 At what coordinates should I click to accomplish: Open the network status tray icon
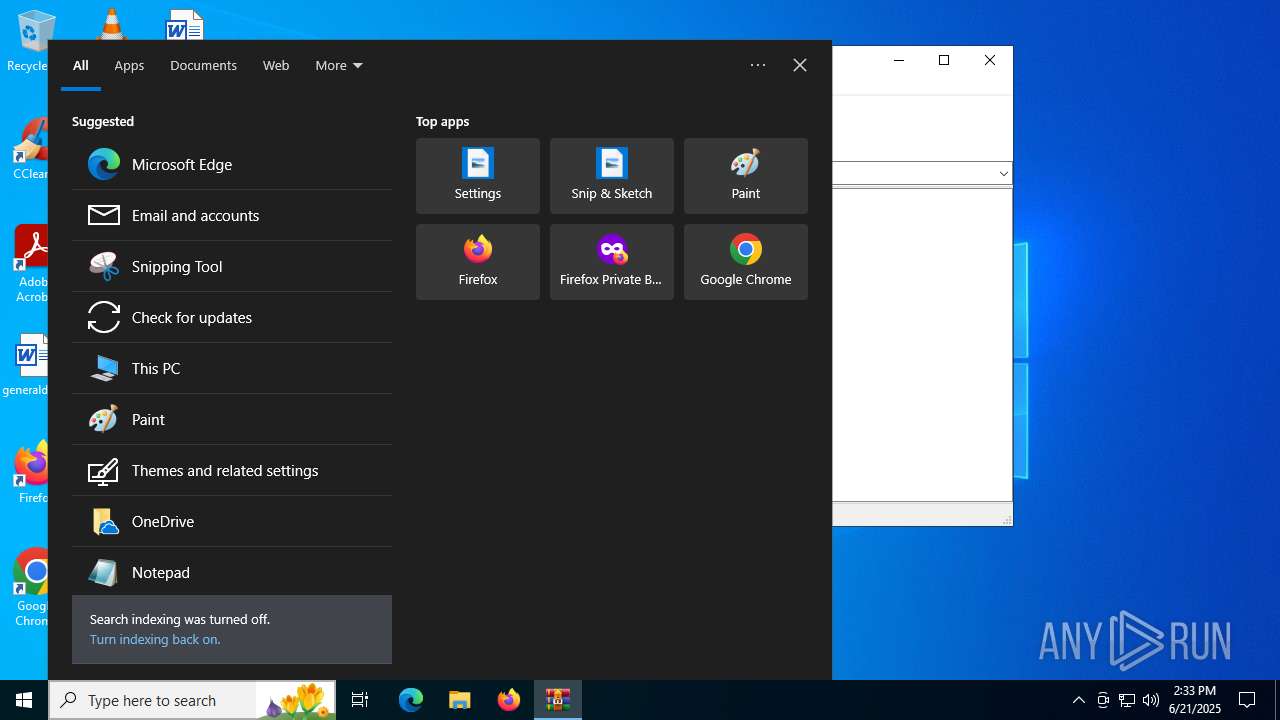click(1127, 700)
